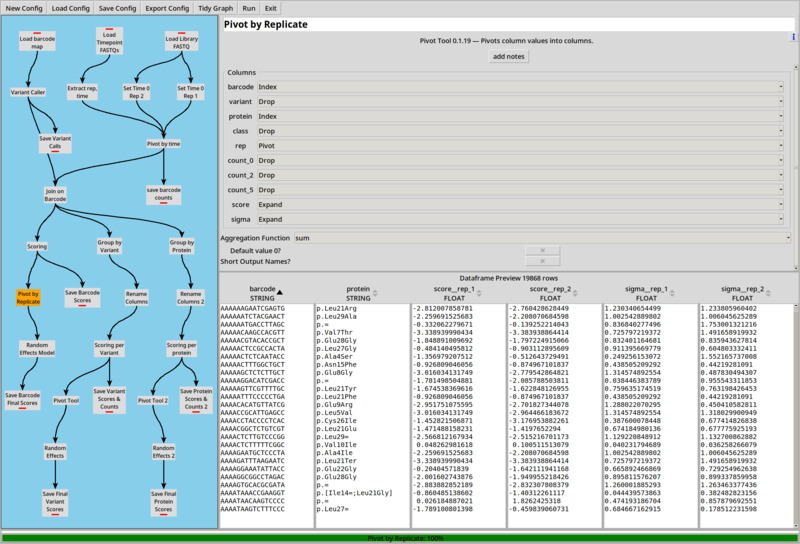Sort by the sigma__rep_1 column header
800x544 pixels.
pyautogui.click(x=650, y=293)
